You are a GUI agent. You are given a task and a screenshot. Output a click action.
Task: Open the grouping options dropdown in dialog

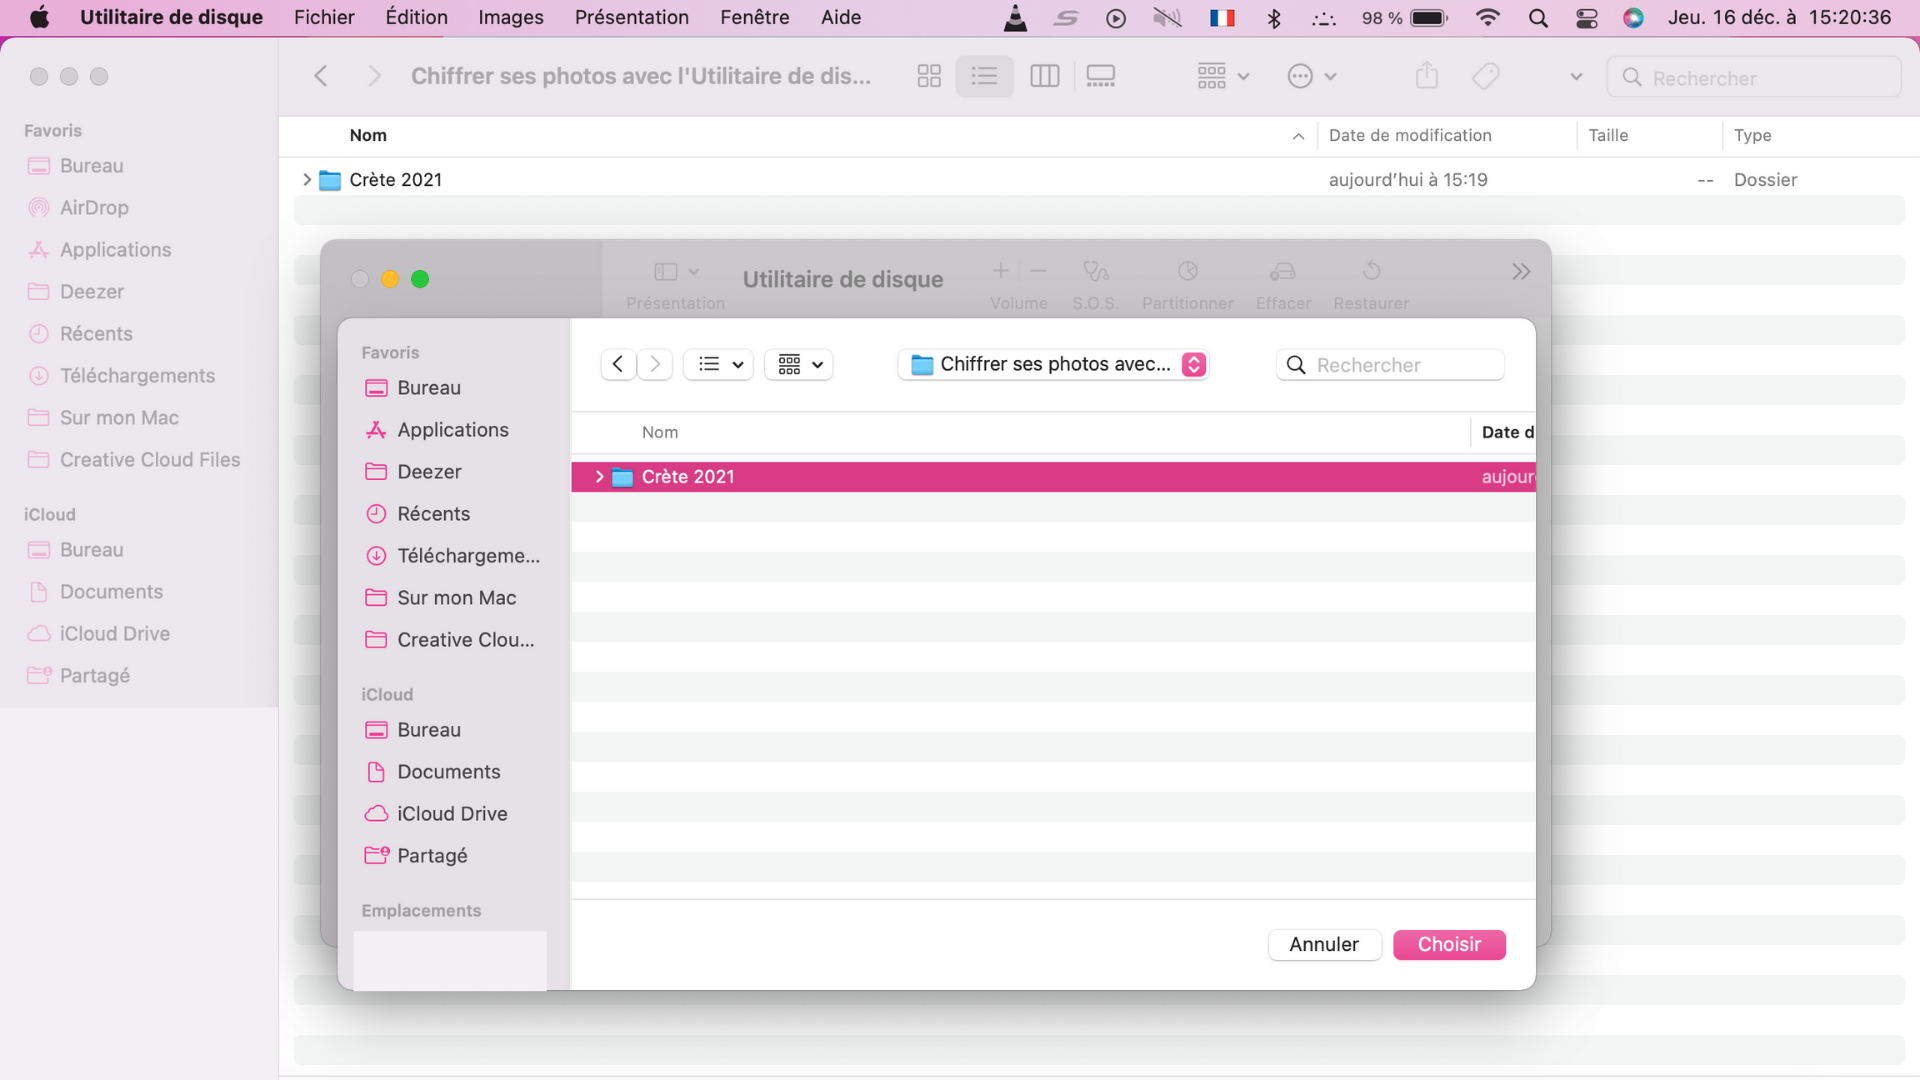click(800, 364)
